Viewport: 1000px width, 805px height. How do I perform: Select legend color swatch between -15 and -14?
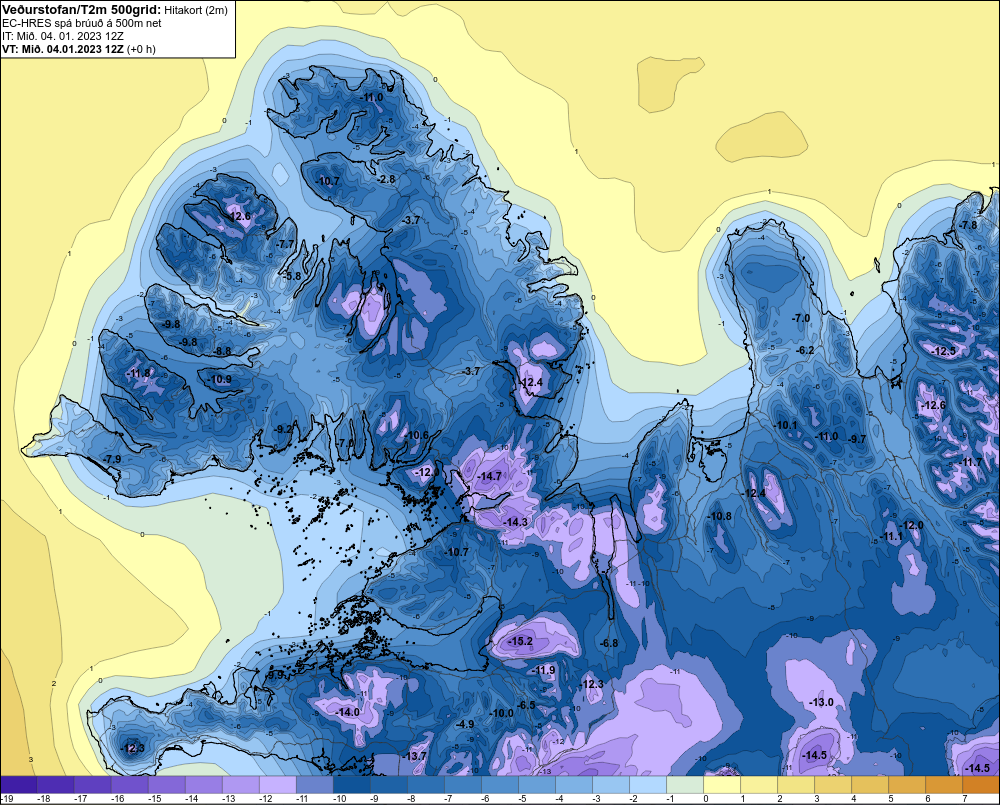(x=166, y=784)
